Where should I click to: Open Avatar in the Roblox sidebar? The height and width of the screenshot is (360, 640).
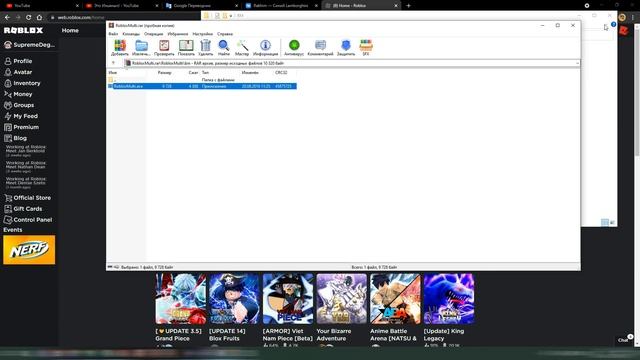(x=18, y=72)
